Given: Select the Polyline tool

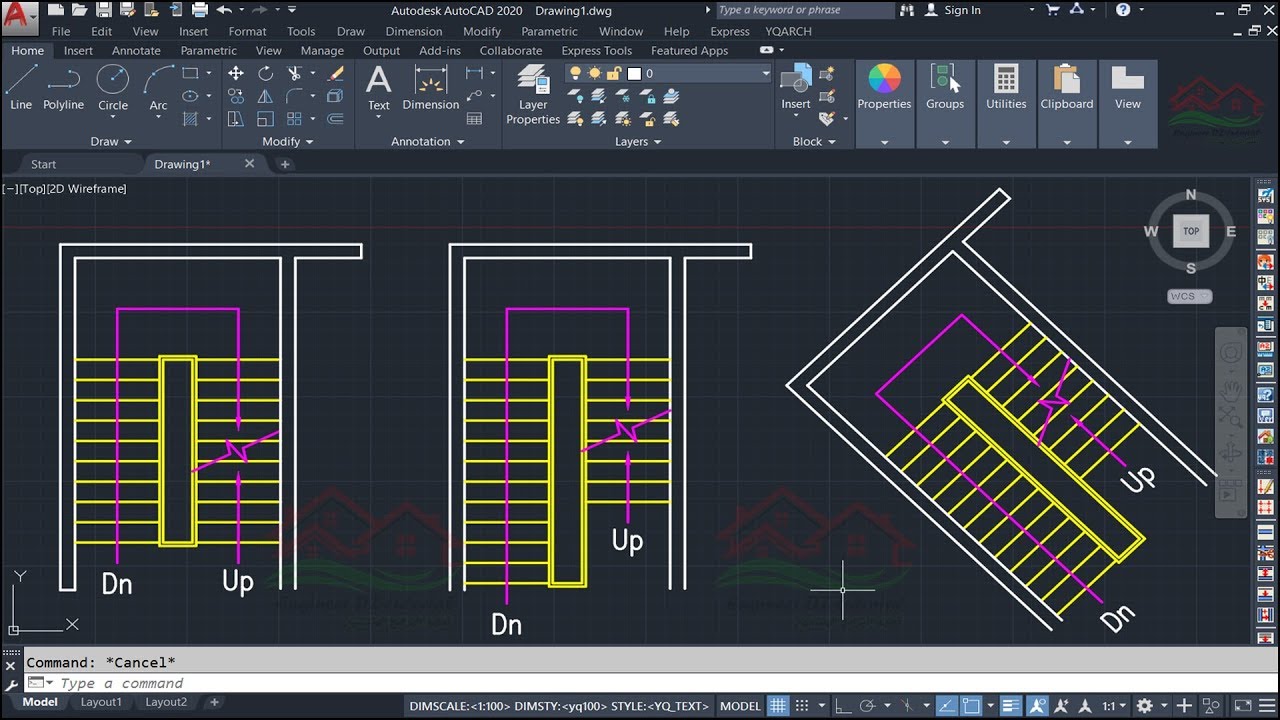Looking at the screenshot, I should click(x=63, y=86).
